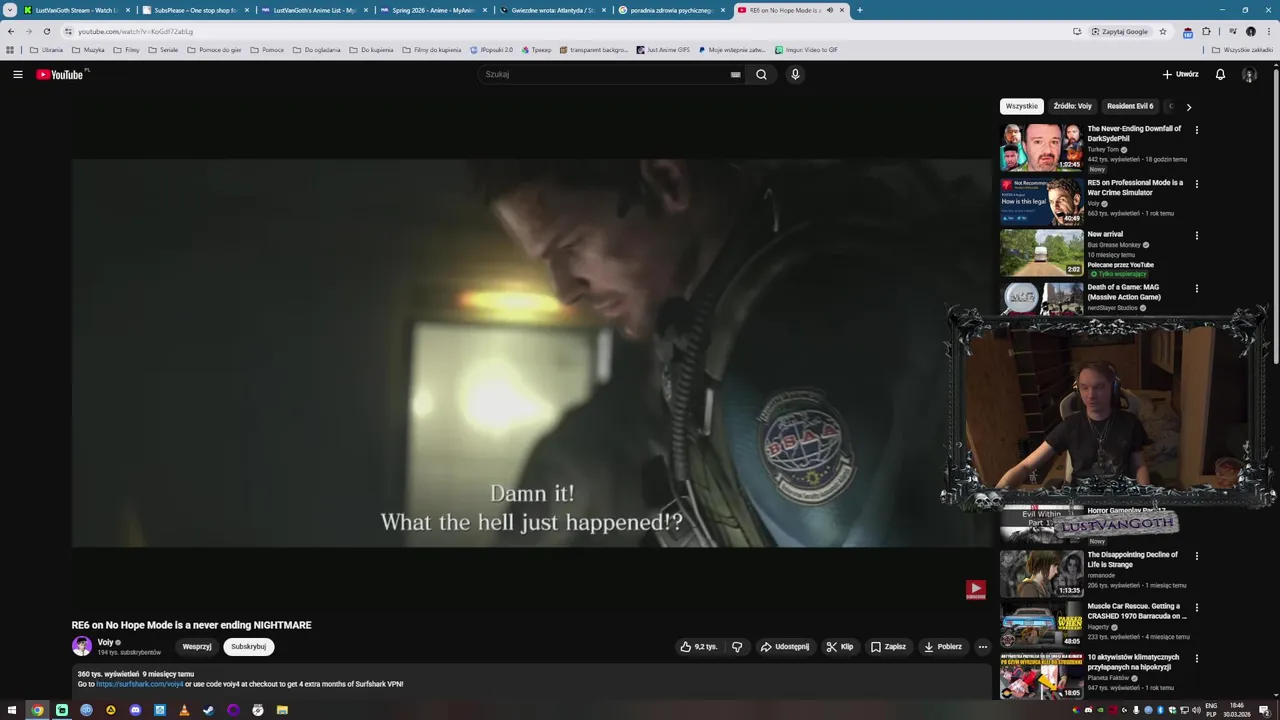
Task: Open the Muzyka bookmarks folder
Action: (88, 49)
